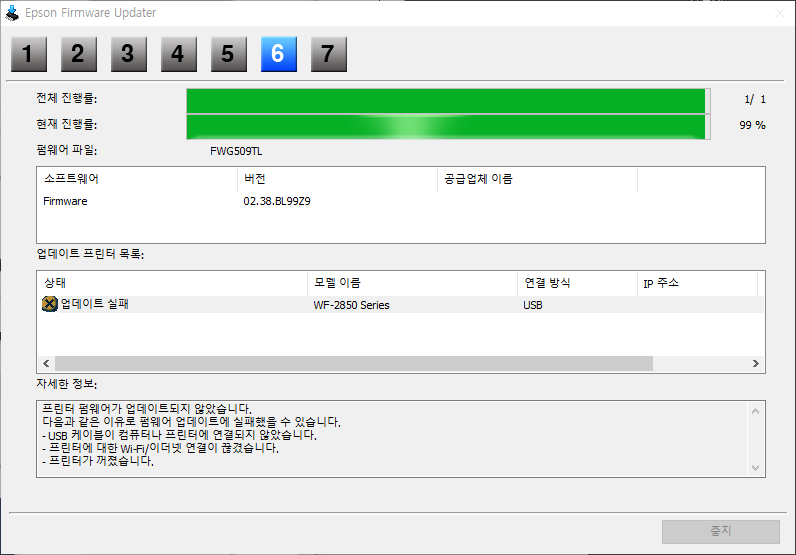
Task: Select the 업데이트 실패 status text
Action: (94, 304)
